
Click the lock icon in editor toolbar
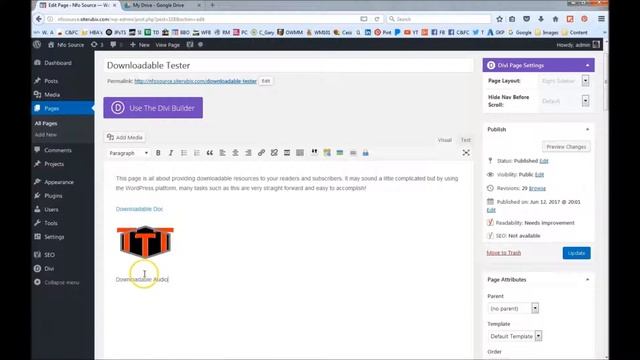365,153
